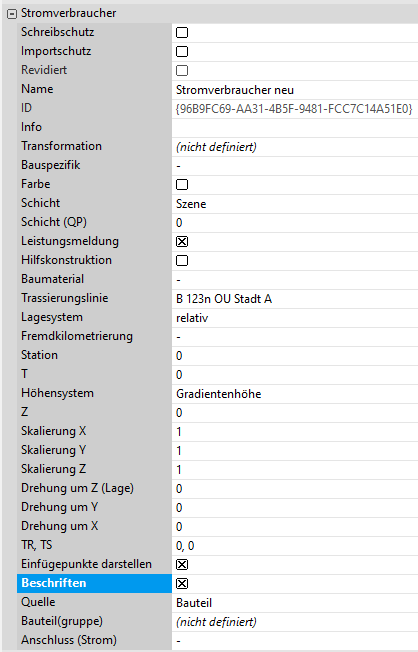Click the Station value field
Screen dimensions: 418x652
(x=295, y=356)
